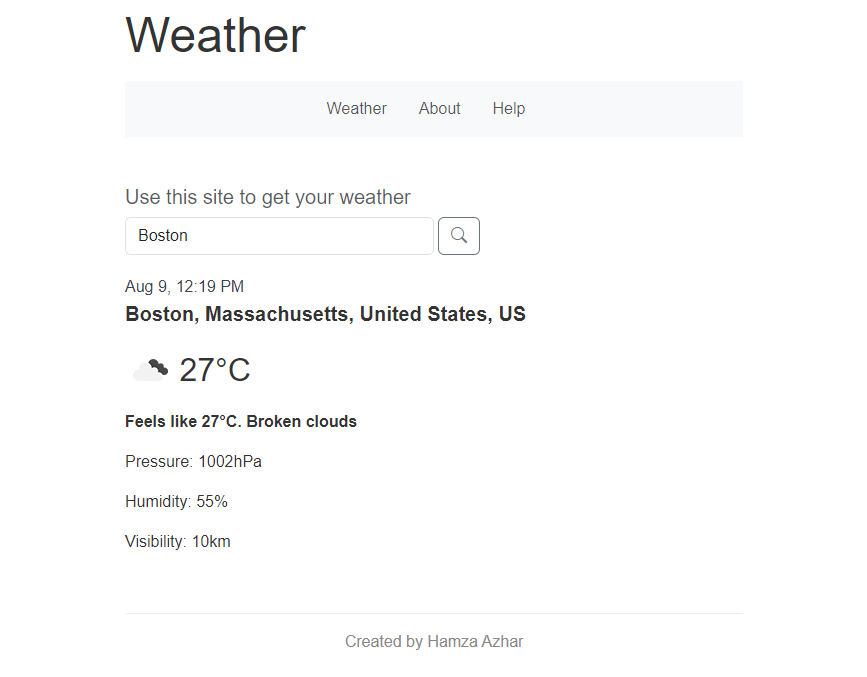Click the magnifying glass search icon

[x=458, y=236]
